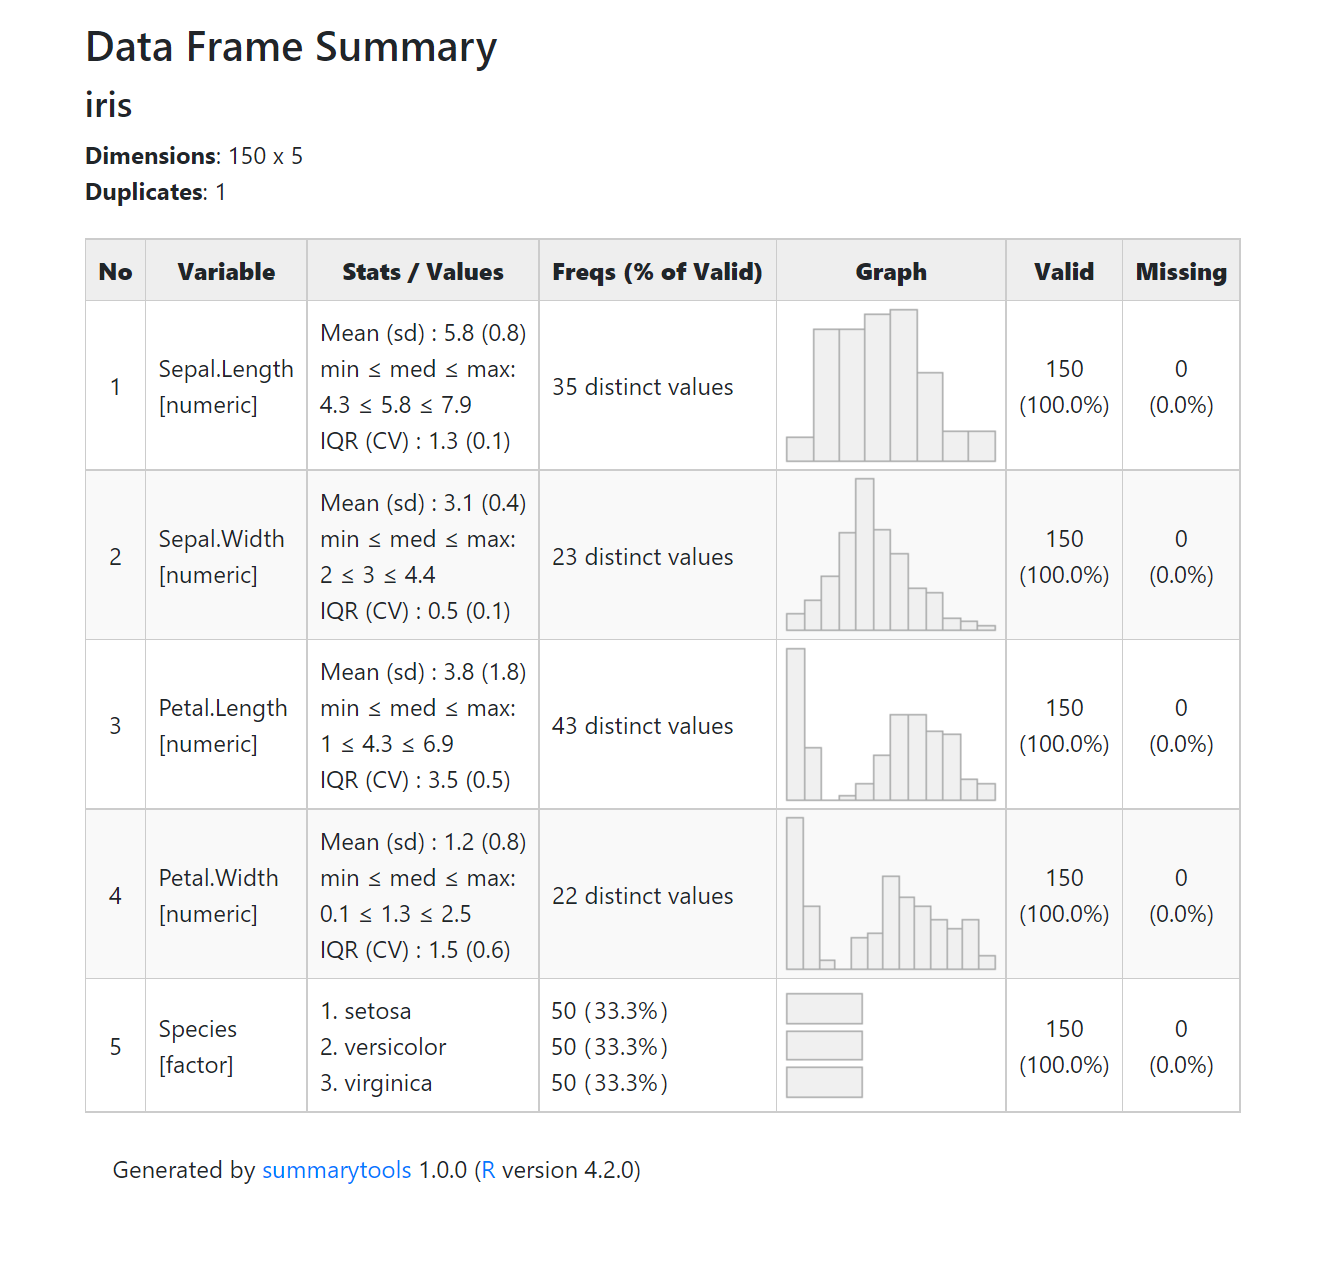Click the setosa frequency bar
This screenshot has width=1335, height=1269.
(x=824, y=1009)
